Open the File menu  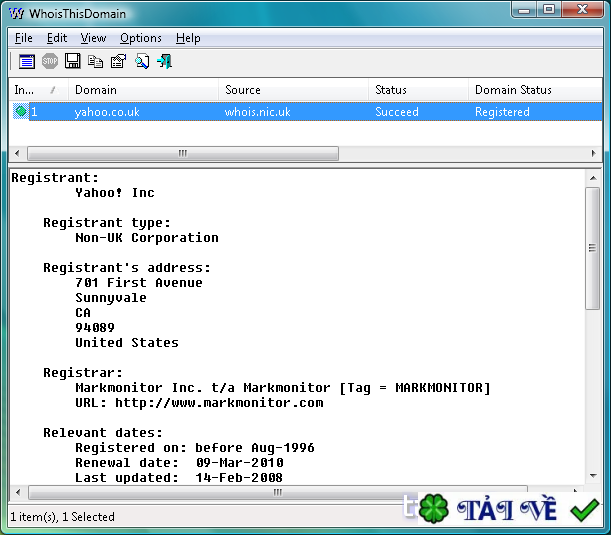(x=24, y=38)
